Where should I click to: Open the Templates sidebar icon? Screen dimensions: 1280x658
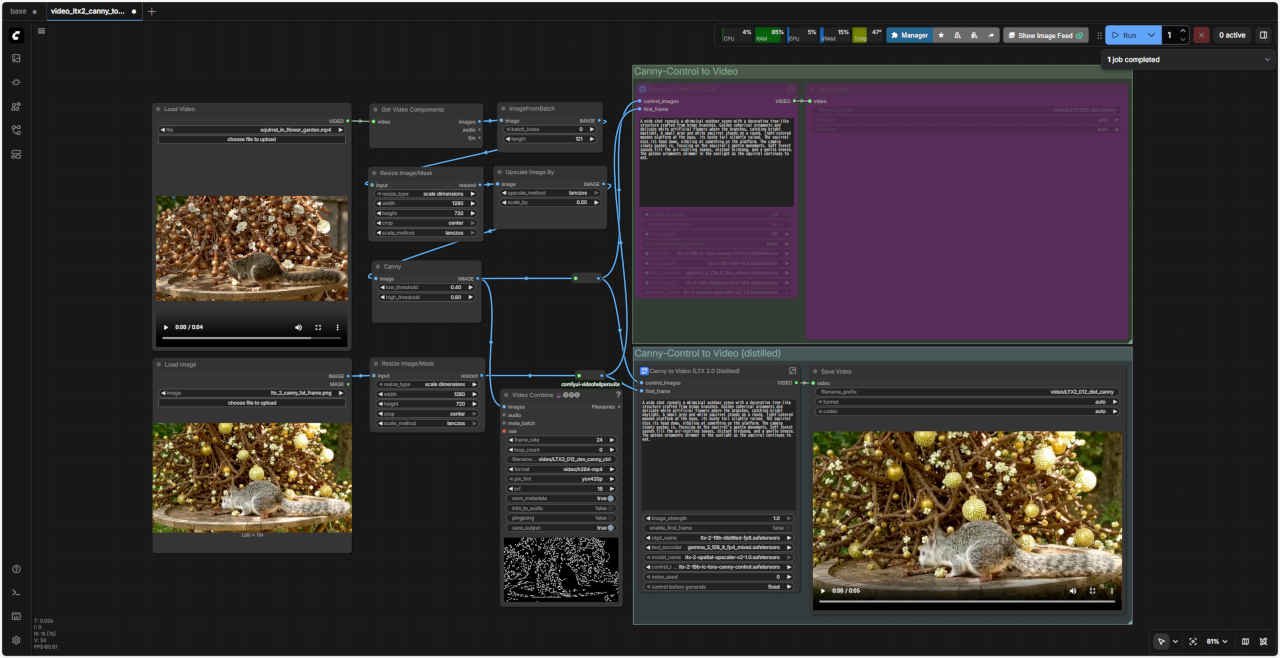[x=16, y=154]
